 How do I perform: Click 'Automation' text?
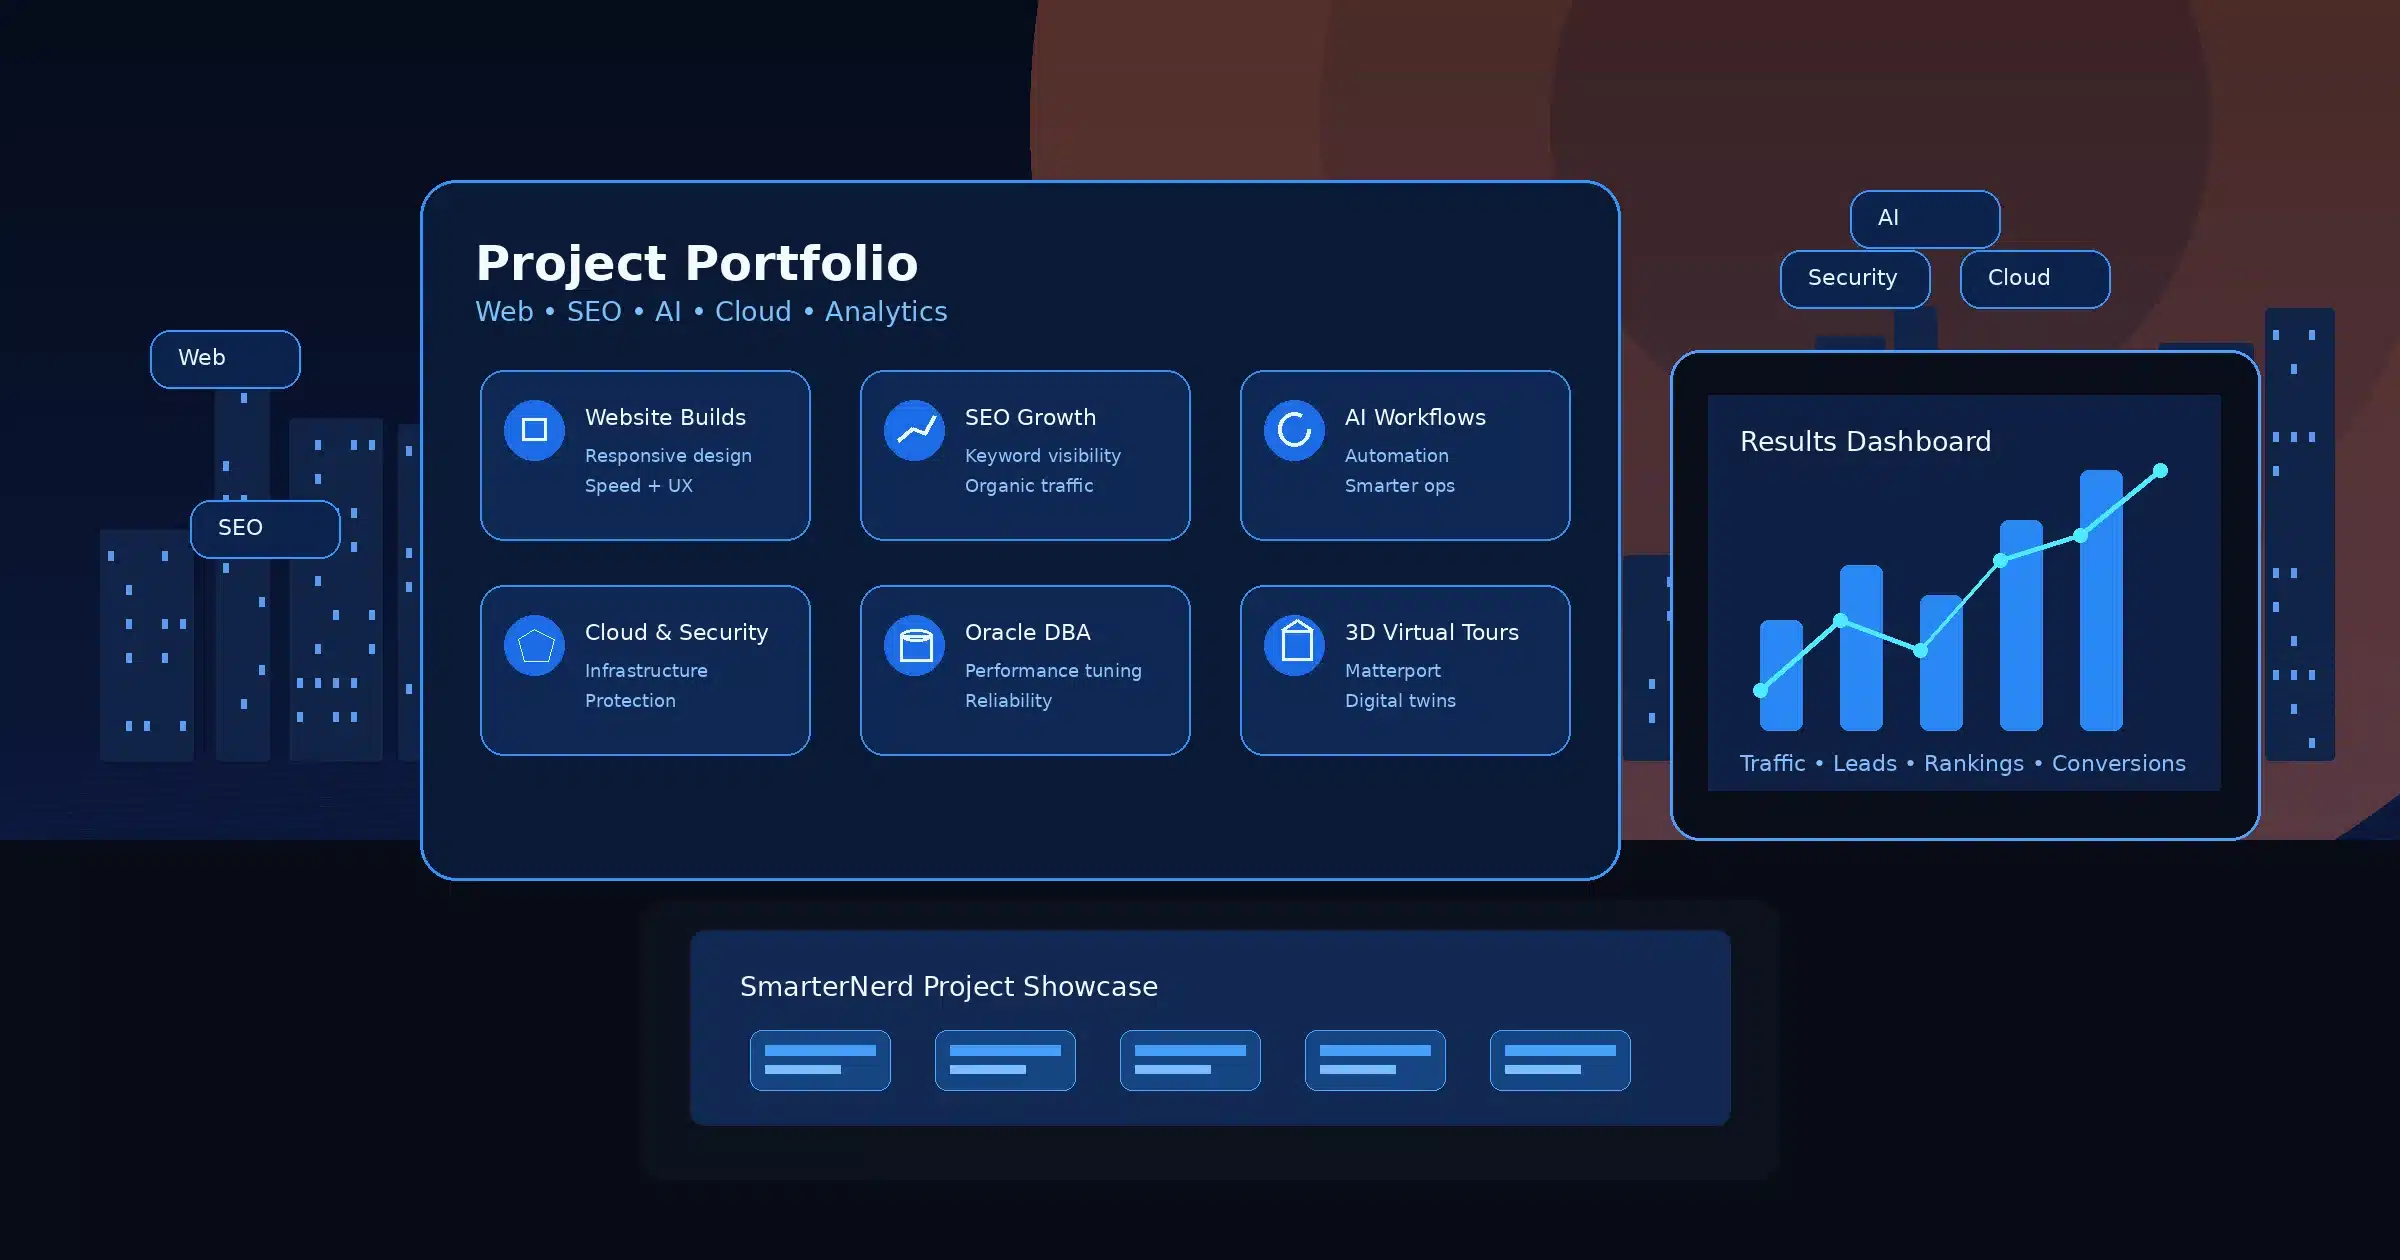[x=1396, y=456]
